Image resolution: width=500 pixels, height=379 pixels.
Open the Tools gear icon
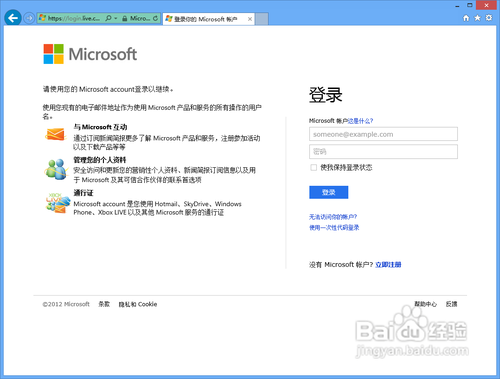489,18
